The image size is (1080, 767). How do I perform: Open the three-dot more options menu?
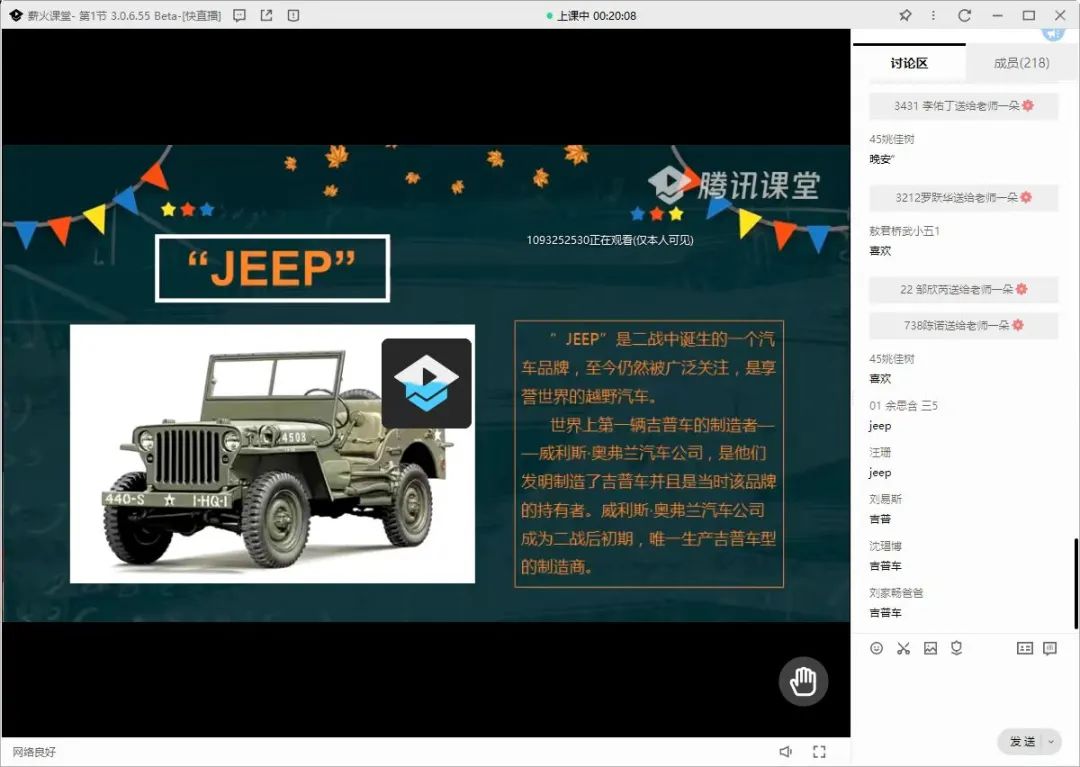point(933,15)
